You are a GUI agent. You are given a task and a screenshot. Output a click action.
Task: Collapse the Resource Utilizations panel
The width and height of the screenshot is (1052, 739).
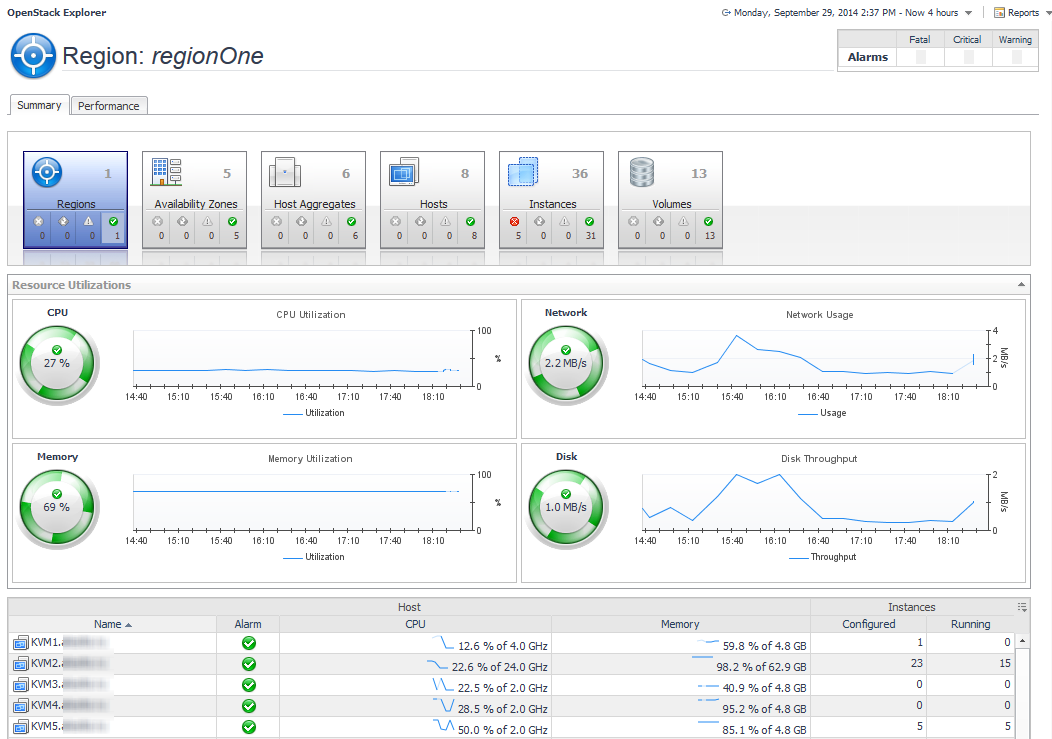(x=1021, y=285)
